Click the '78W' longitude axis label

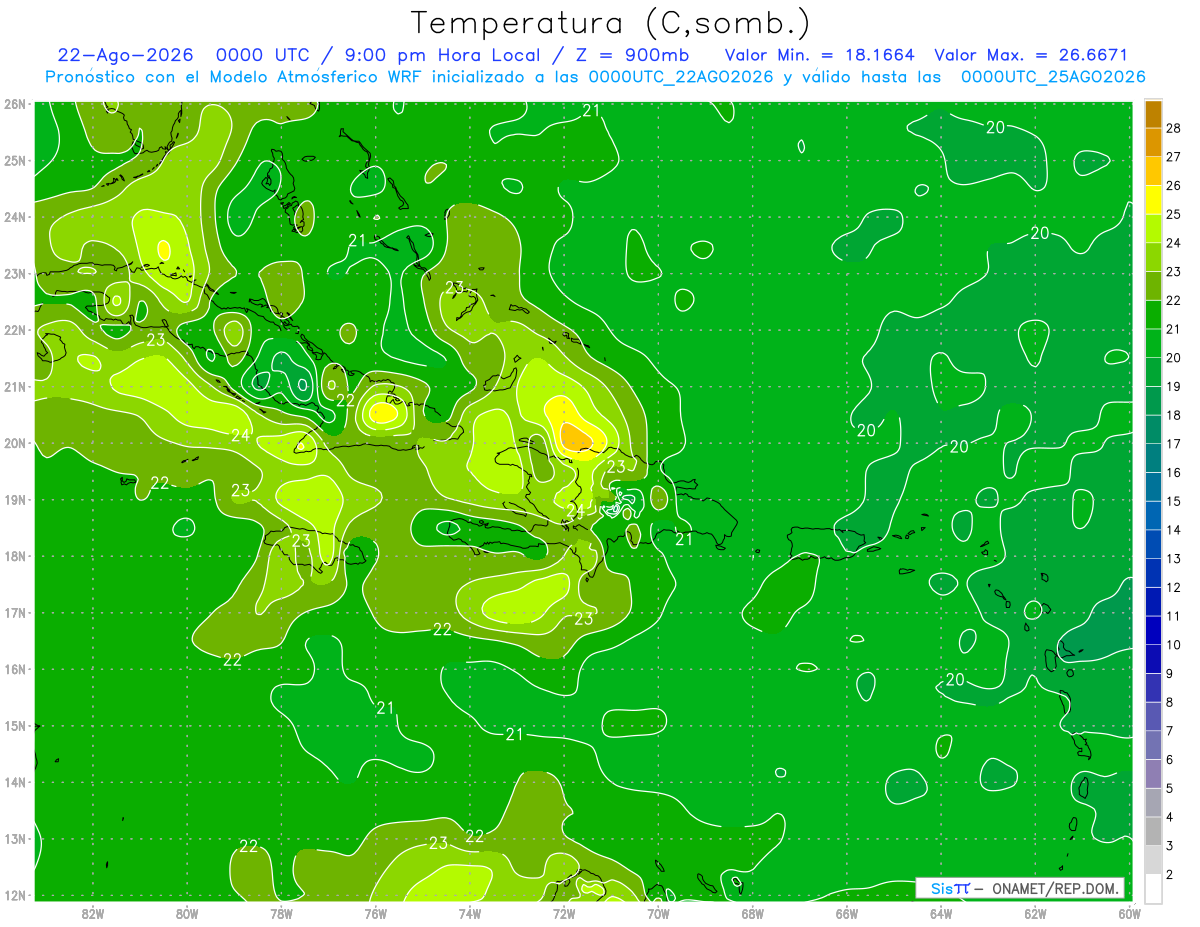click(x=281, y=913)
